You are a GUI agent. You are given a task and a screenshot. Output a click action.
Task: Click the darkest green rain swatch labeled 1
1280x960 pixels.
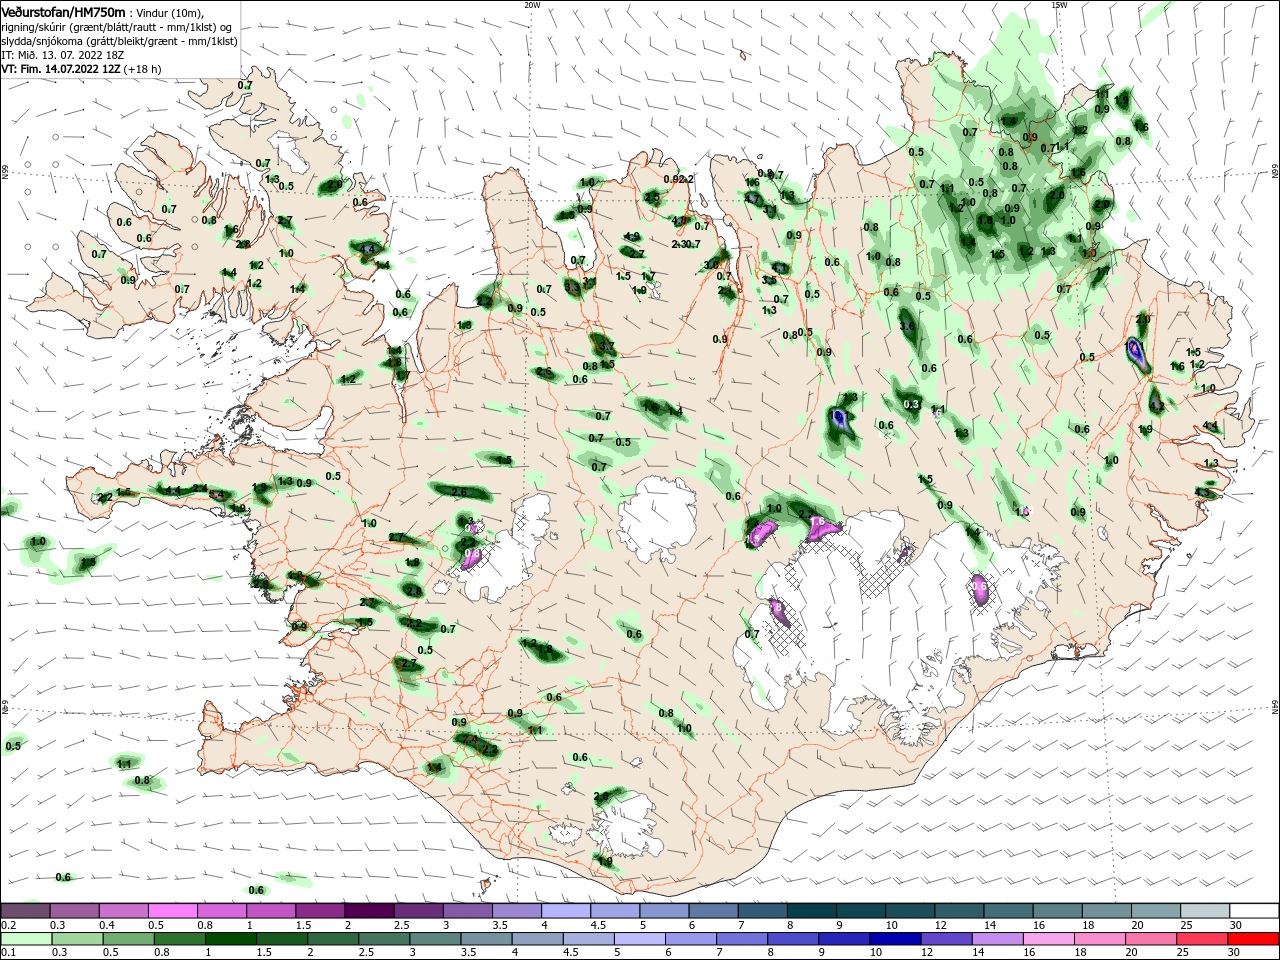click(x=231, y=939)
